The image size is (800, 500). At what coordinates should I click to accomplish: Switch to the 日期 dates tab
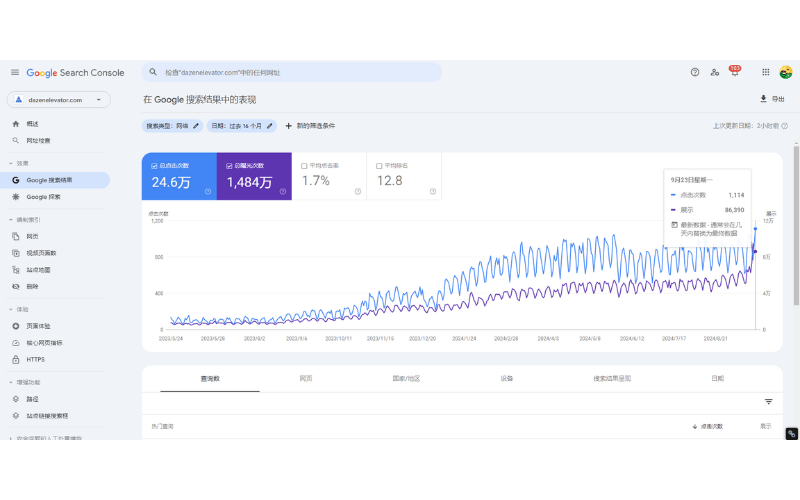click(x=717, y=379)
